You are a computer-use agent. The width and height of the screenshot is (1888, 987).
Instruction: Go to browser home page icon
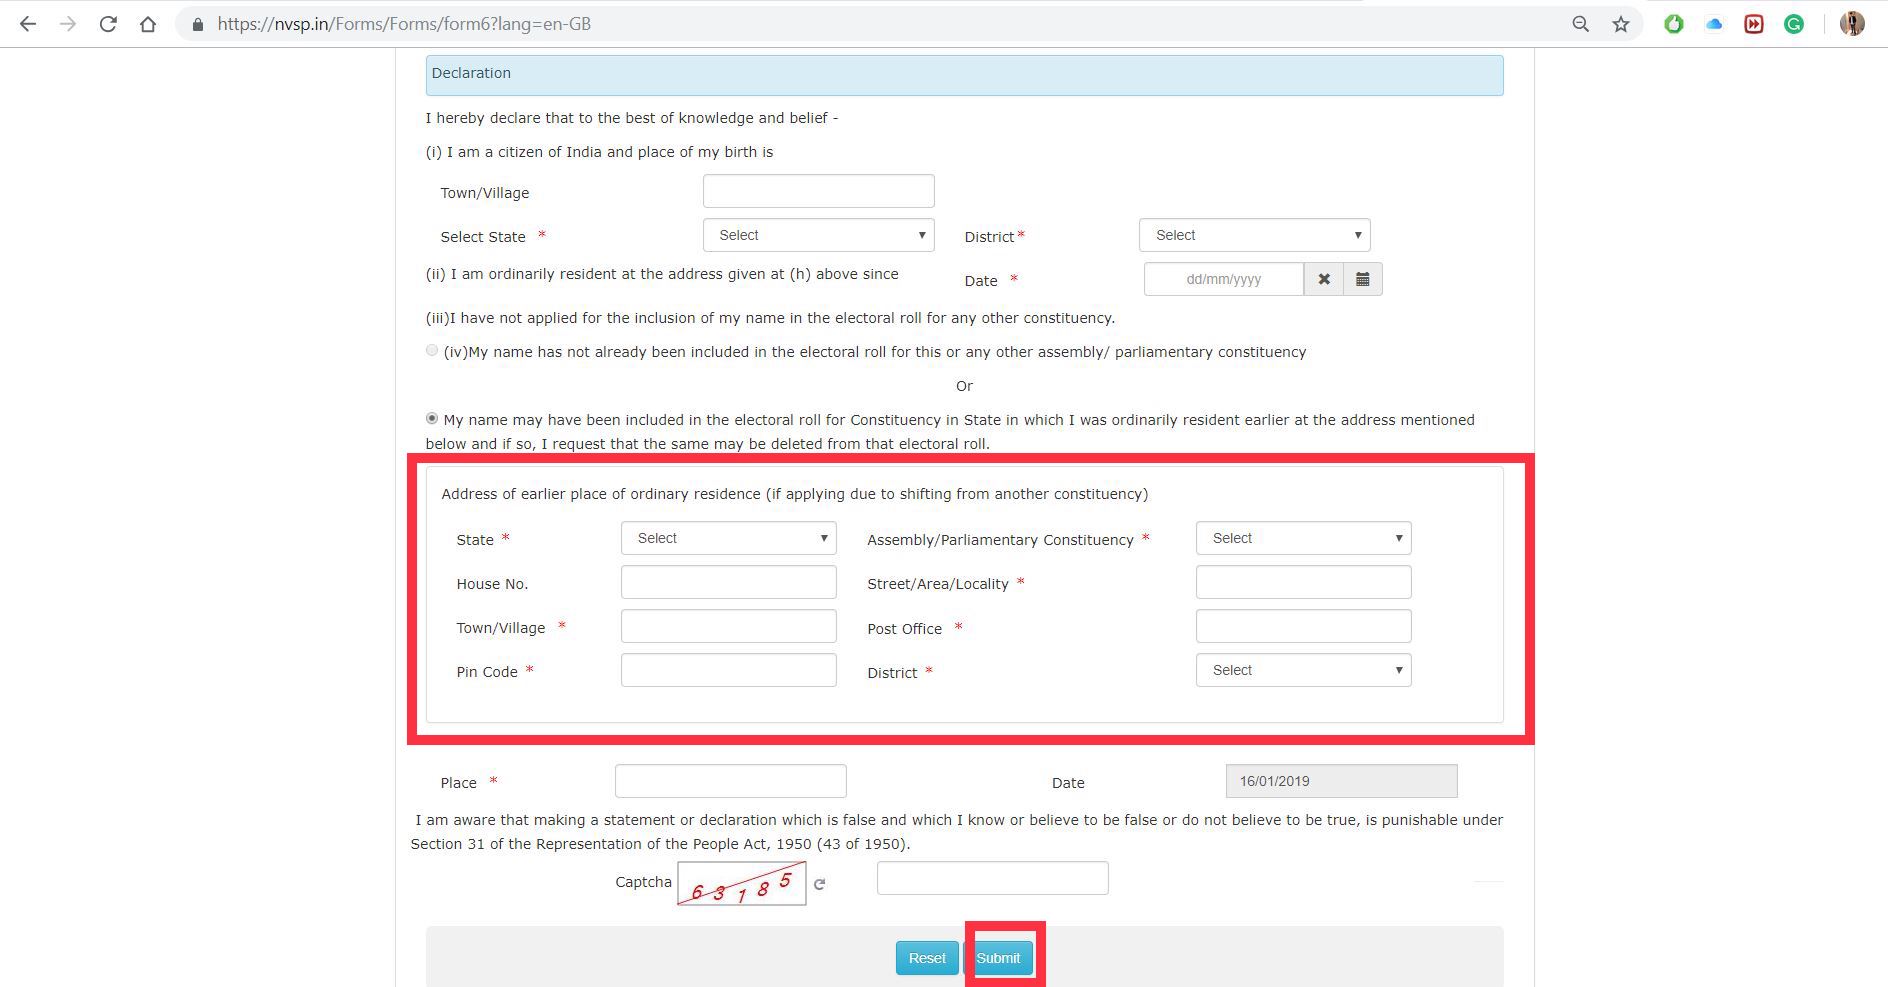148,24
